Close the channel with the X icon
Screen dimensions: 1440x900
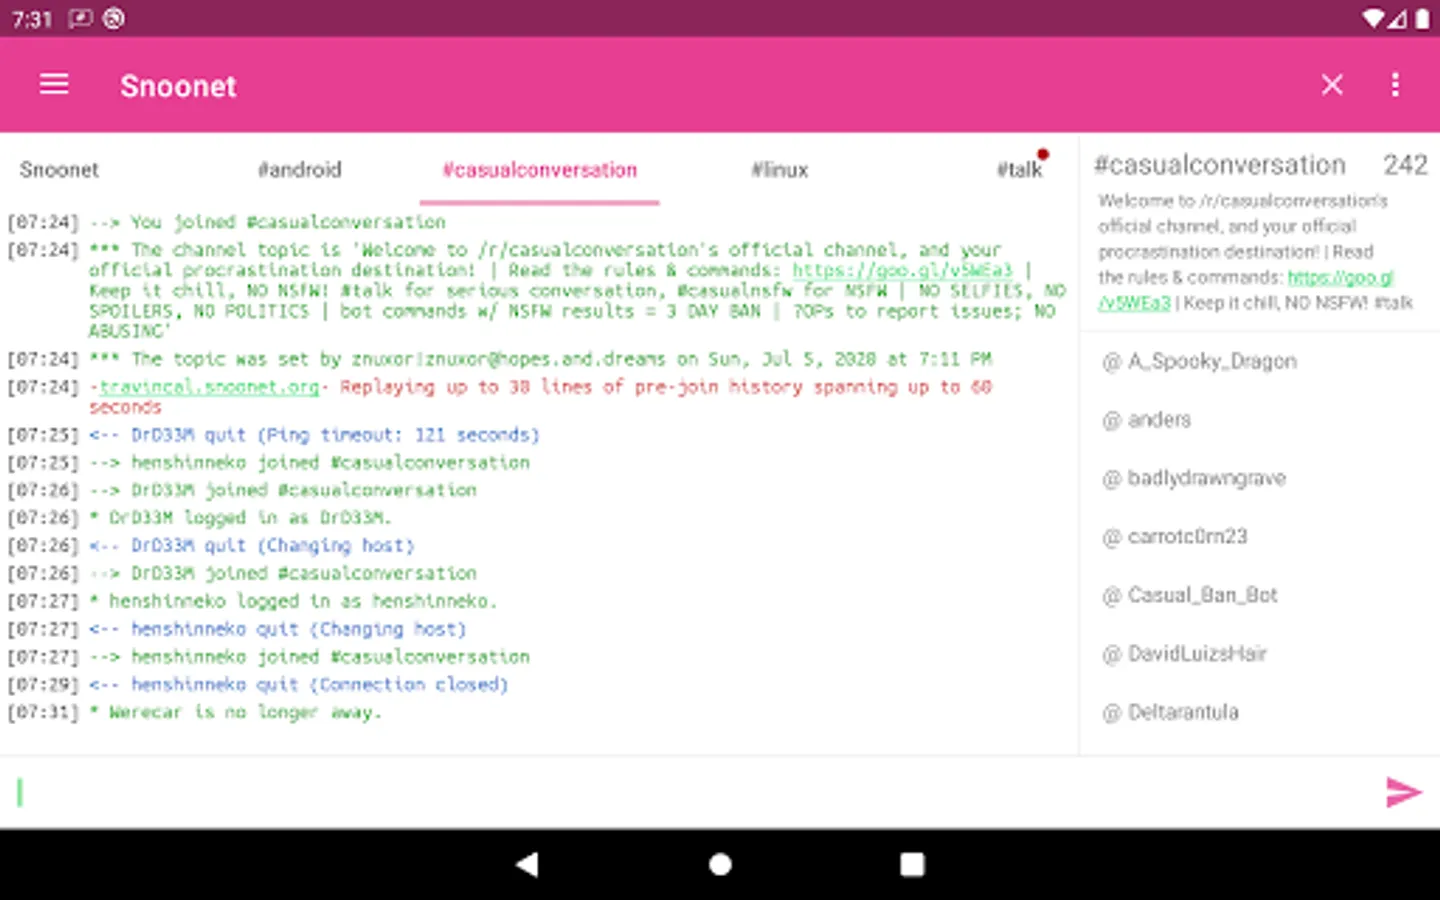coord(1332,85)
